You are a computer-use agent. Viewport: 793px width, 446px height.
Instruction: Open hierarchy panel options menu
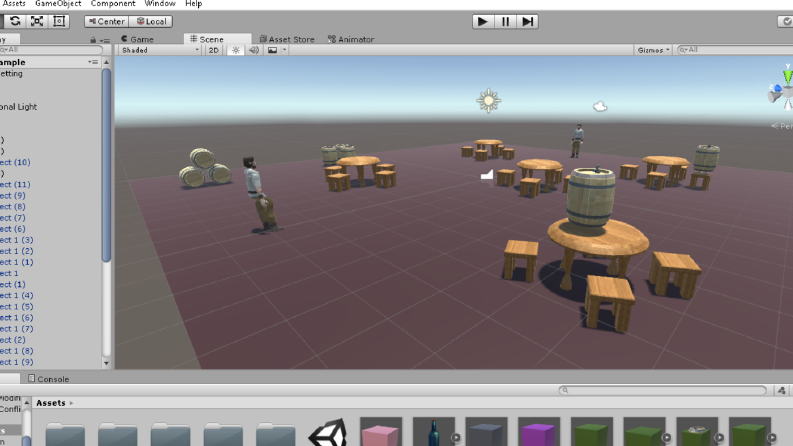point(105,40)
